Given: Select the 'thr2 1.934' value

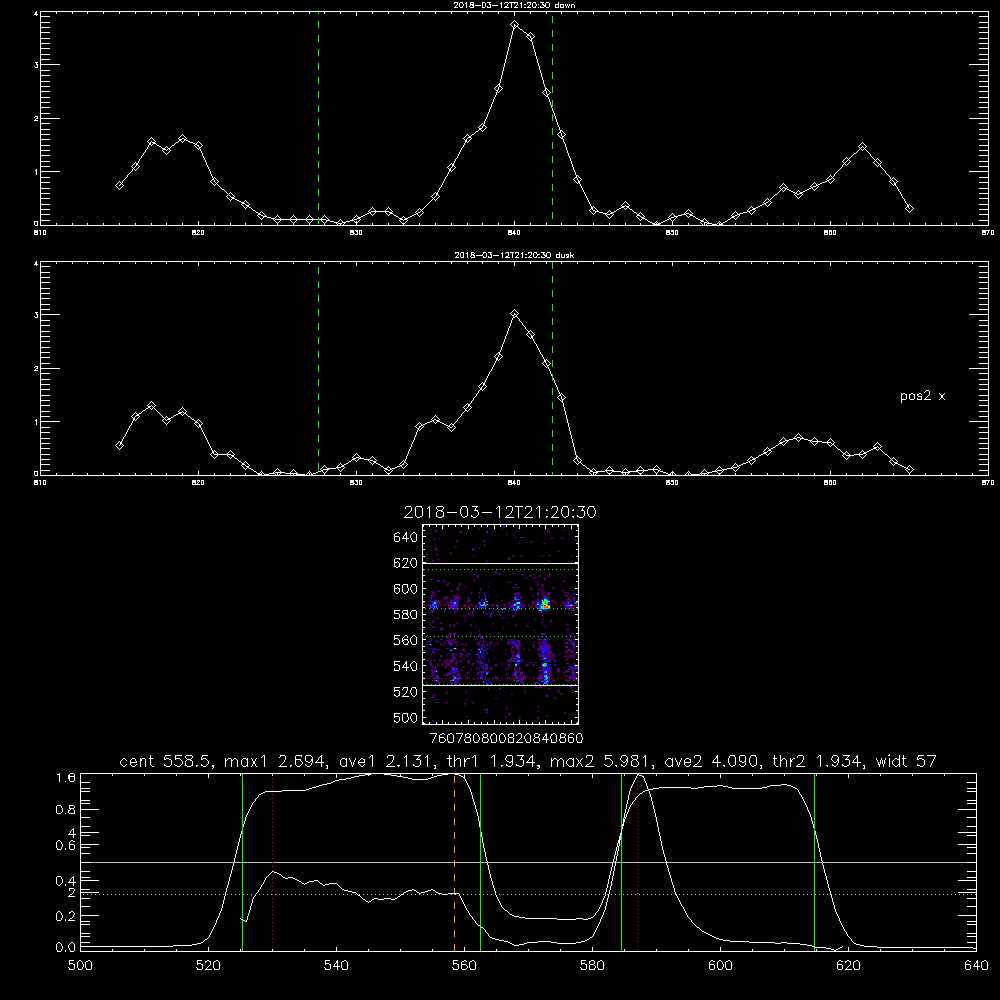Looking at the screenshot, I should click(817, 761).
